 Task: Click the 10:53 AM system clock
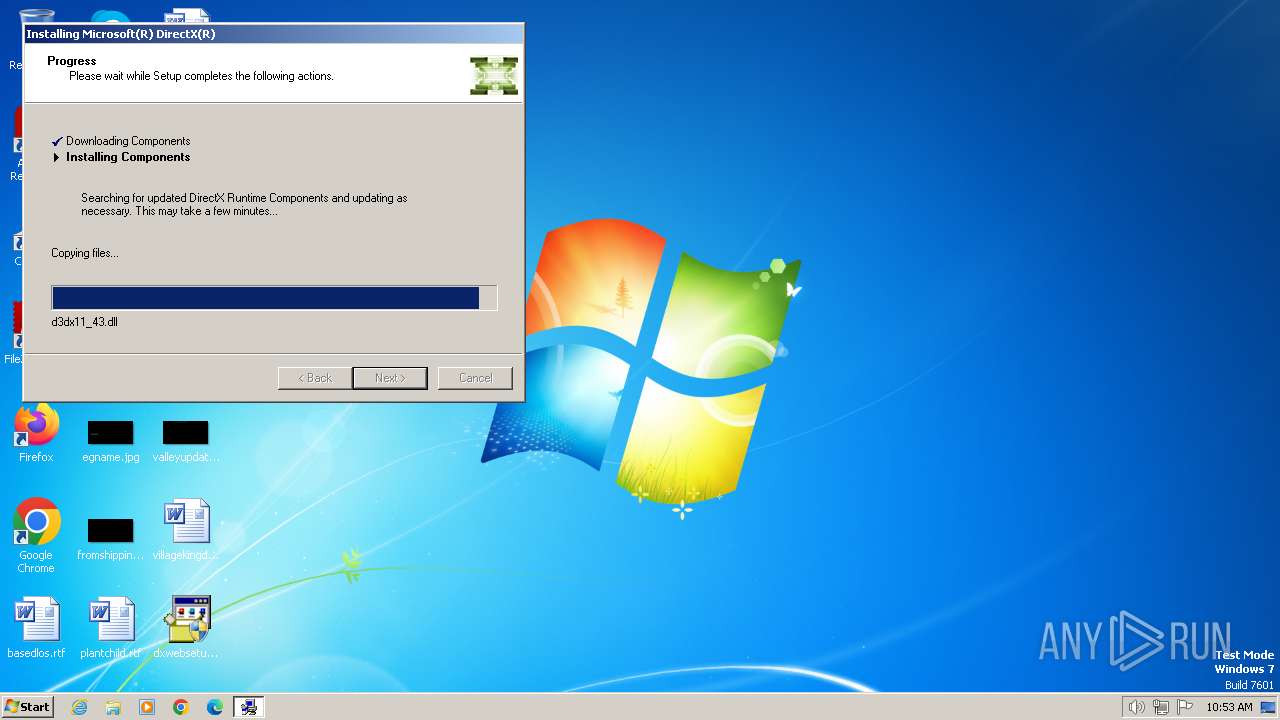click(1229, 707)
